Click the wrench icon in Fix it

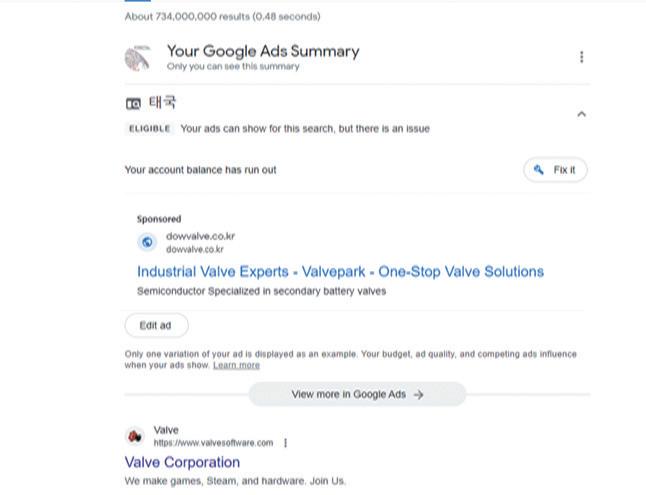pos(540,170)
